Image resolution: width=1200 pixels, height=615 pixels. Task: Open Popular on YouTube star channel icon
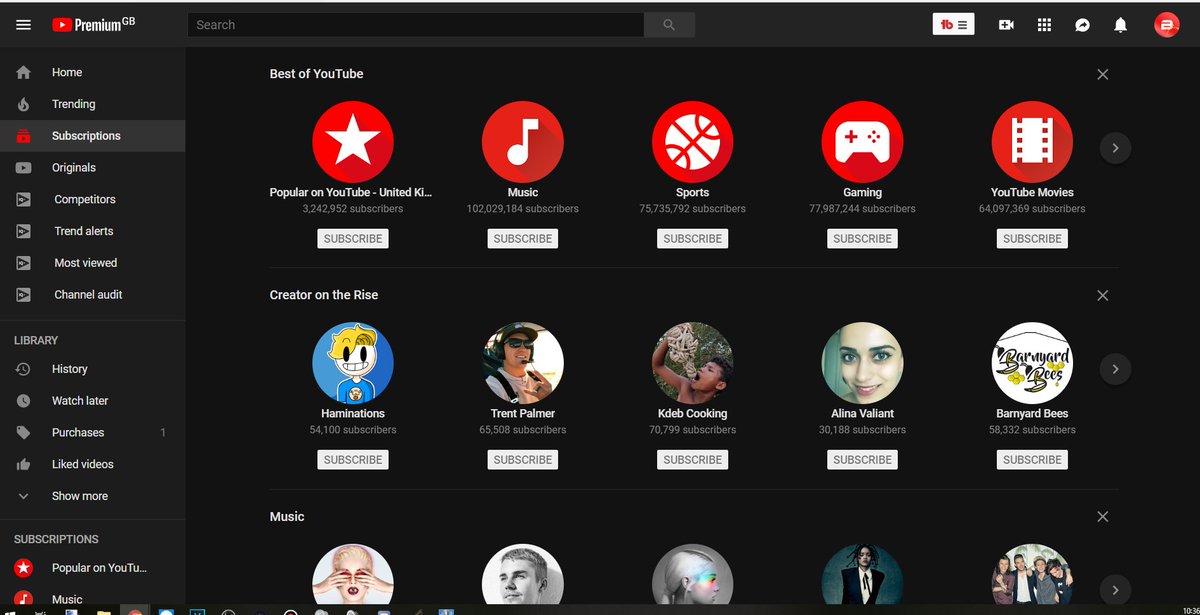click(353, 142)
